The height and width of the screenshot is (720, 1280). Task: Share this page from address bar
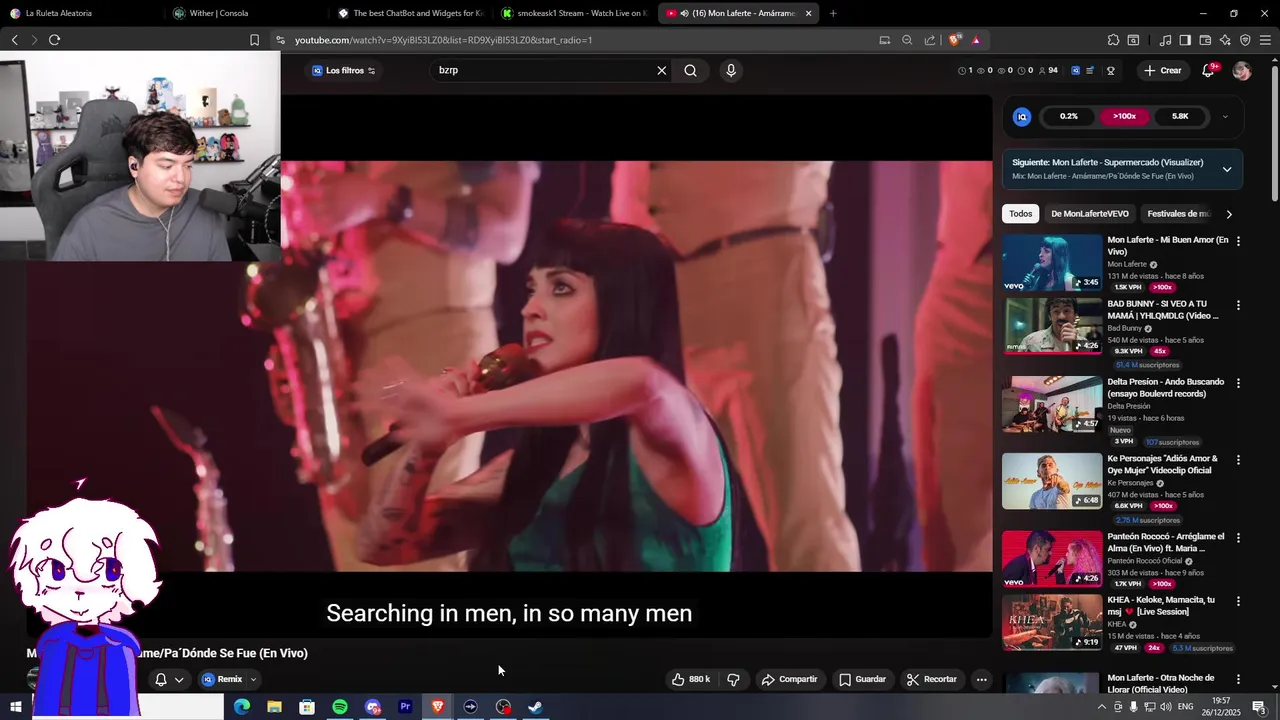[930, 40]
